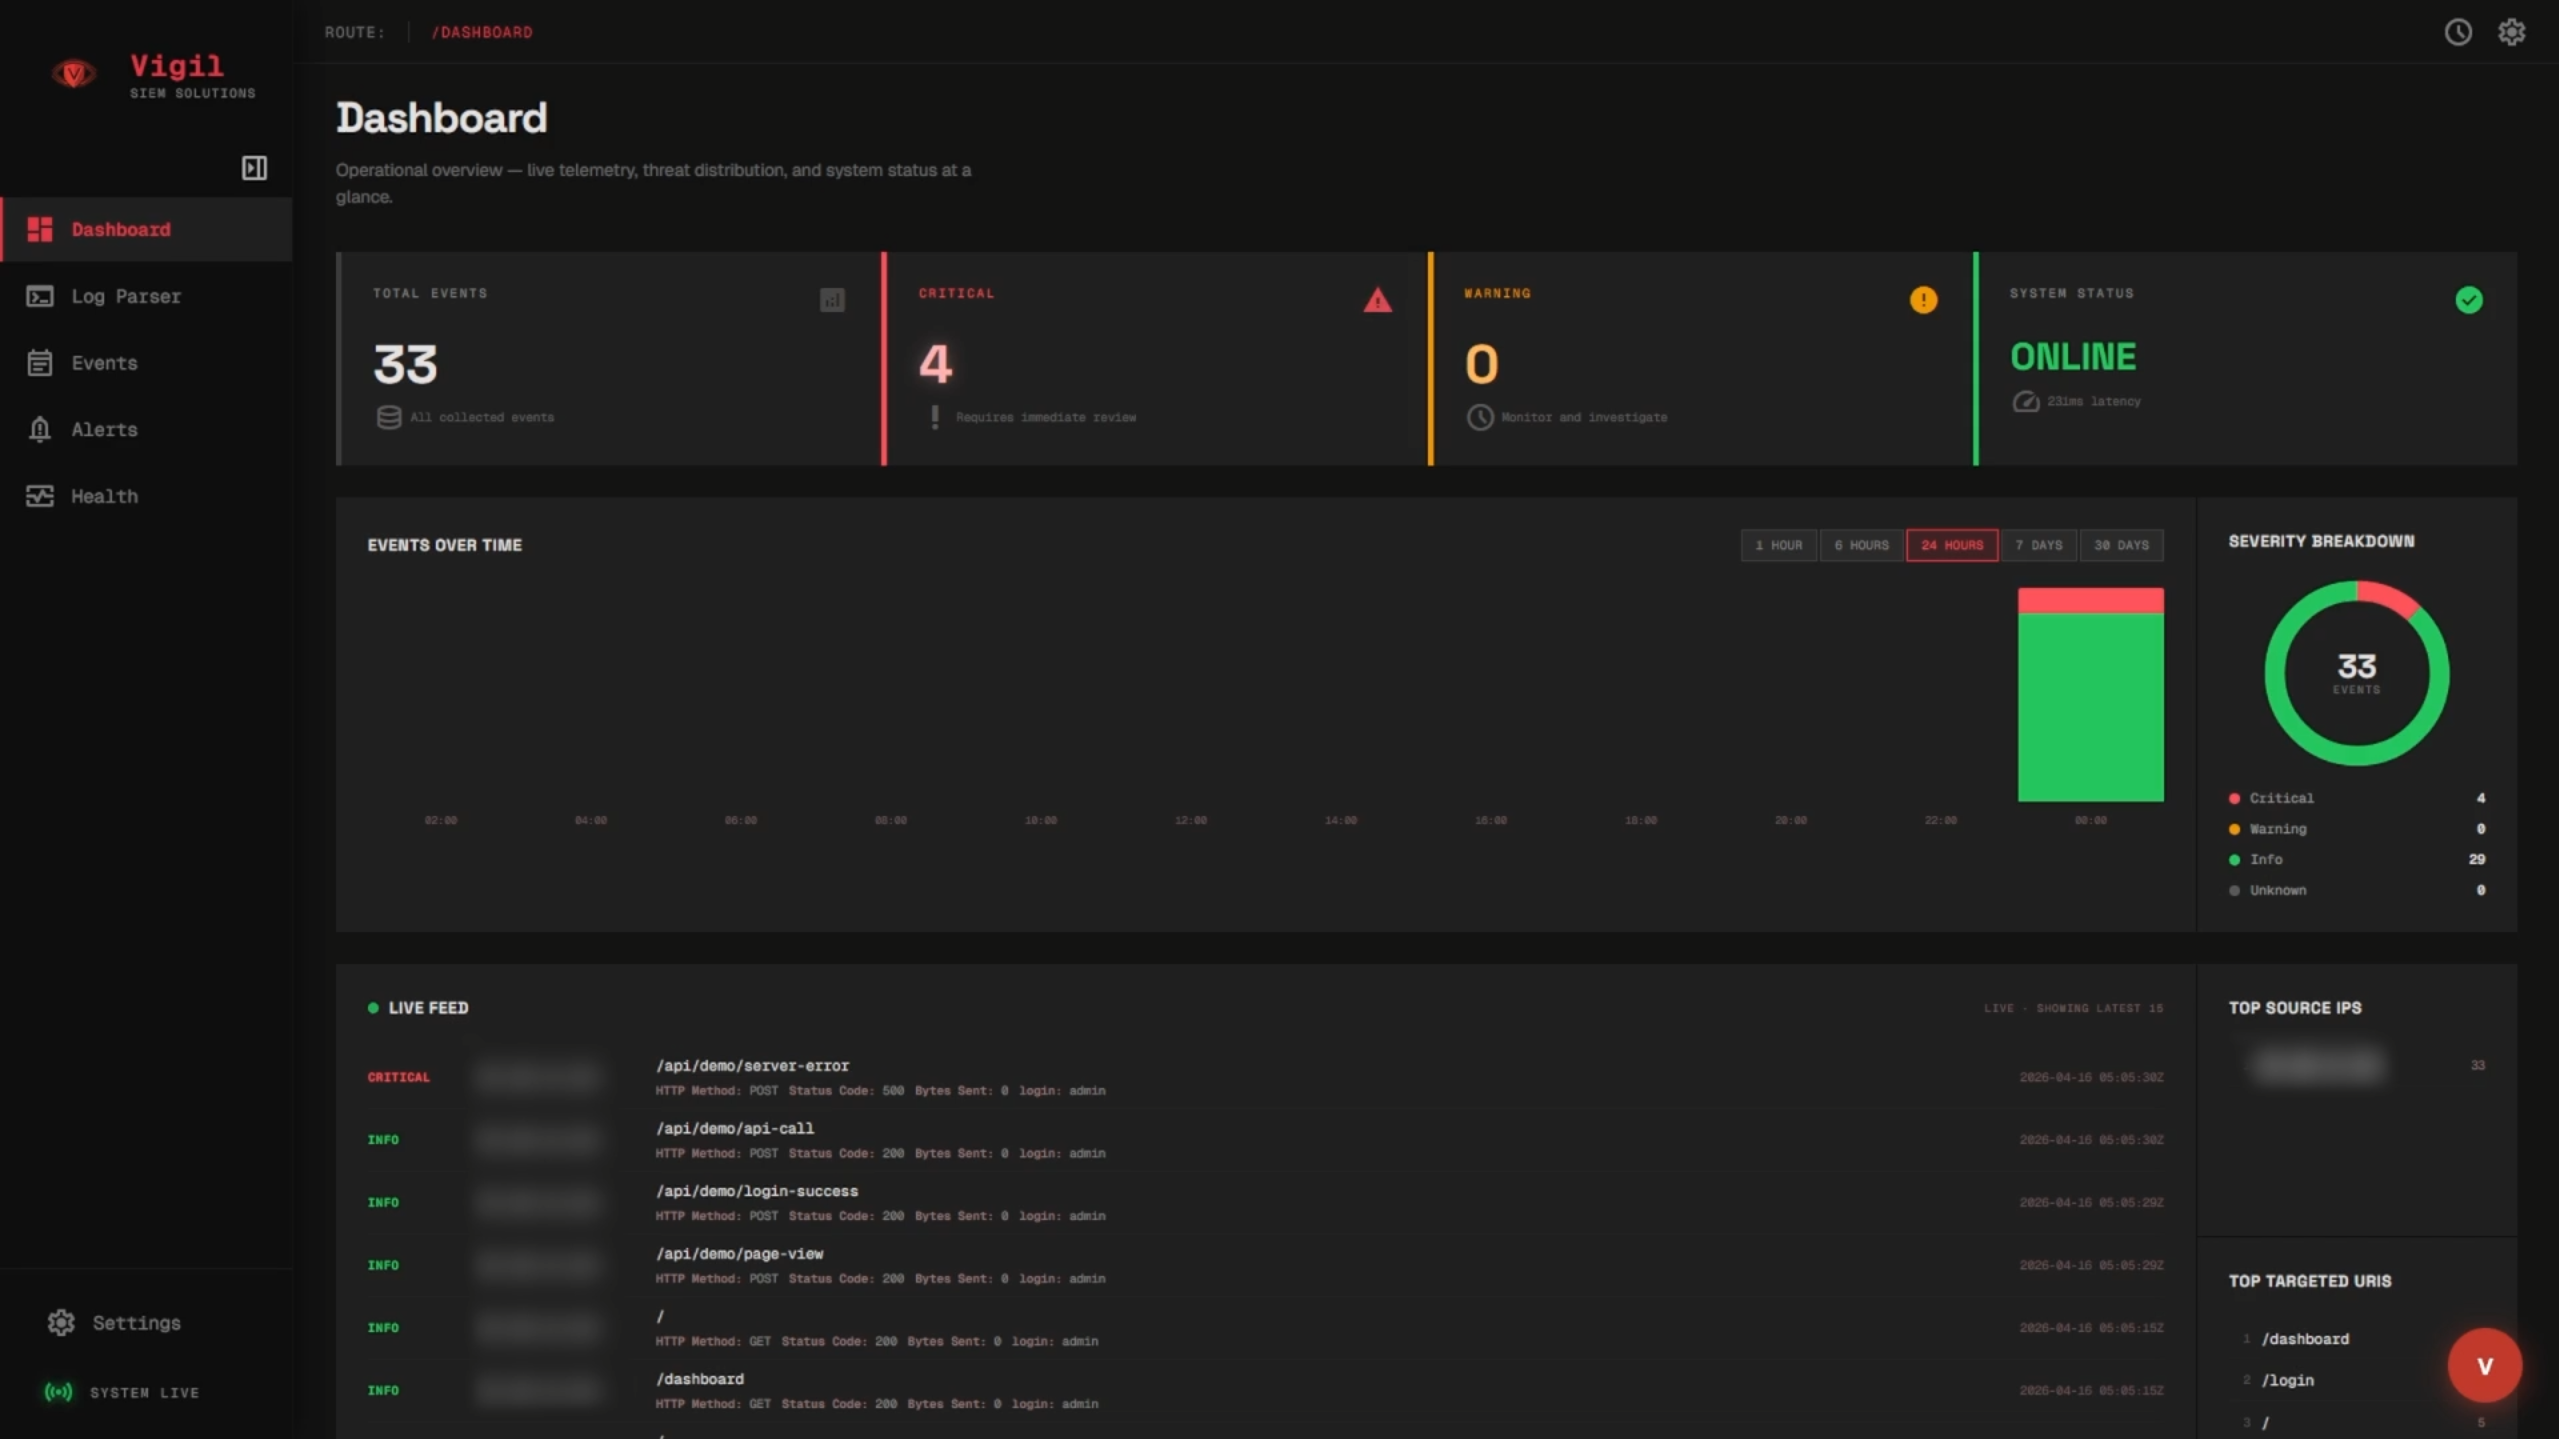
Task: Open the Log Parser page
Action: [126, 296]
